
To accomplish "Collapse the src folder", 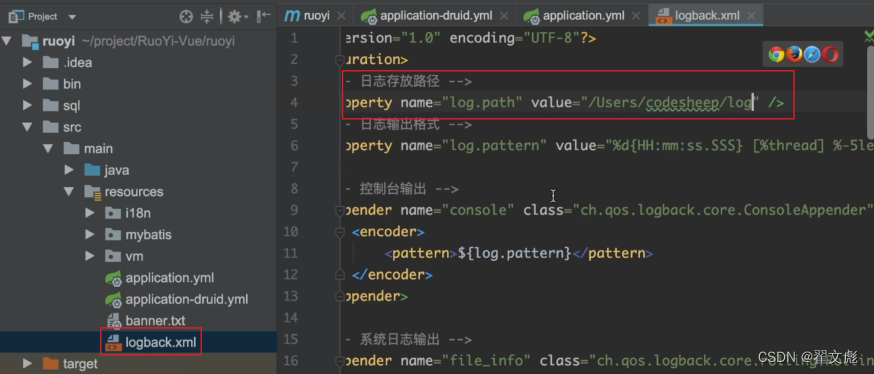I will pyautogui.click(x=27, y=127).
